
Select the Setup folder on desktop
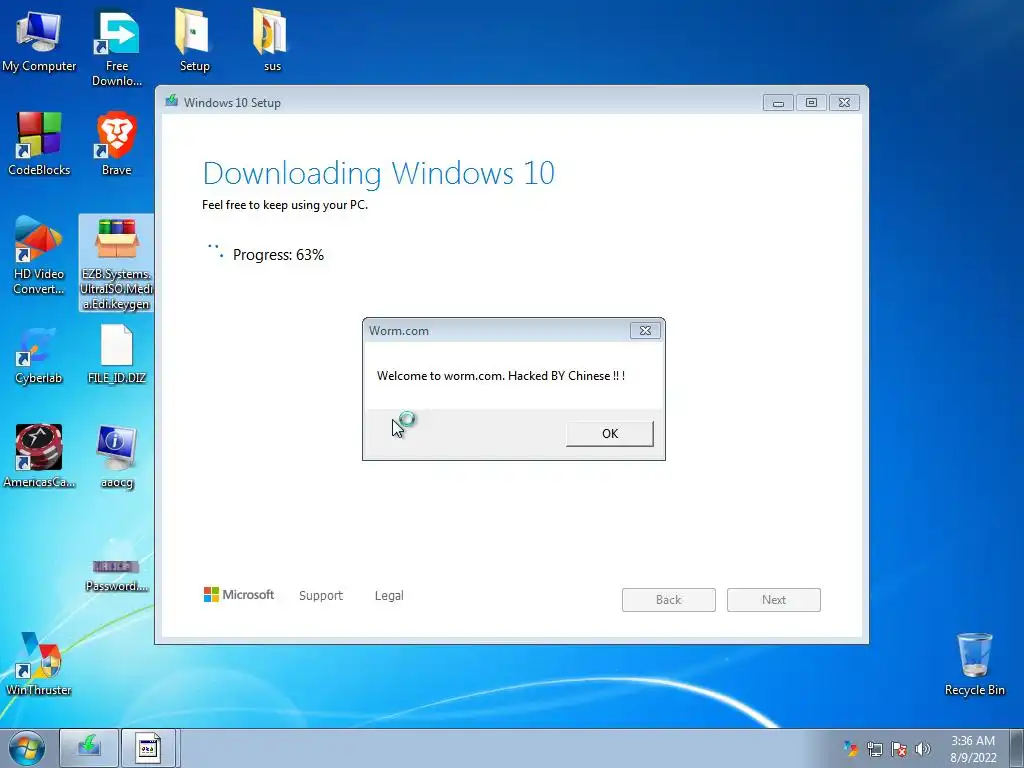coord(194,40)
